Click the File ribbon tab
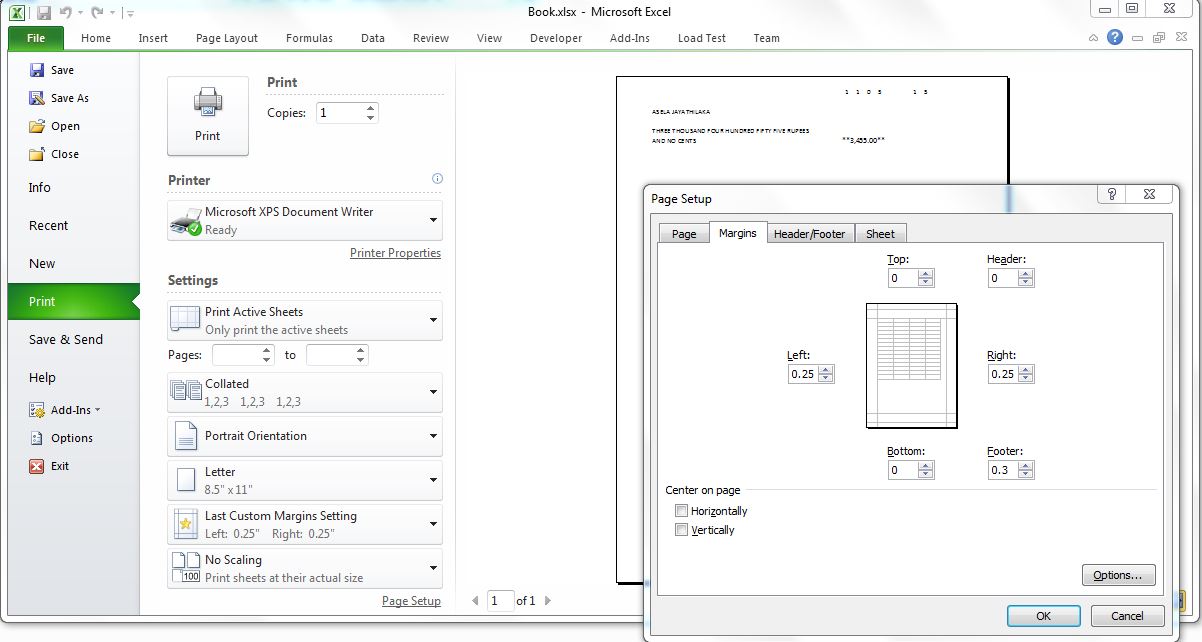The image size is (1202, 642). pos(36,38)
